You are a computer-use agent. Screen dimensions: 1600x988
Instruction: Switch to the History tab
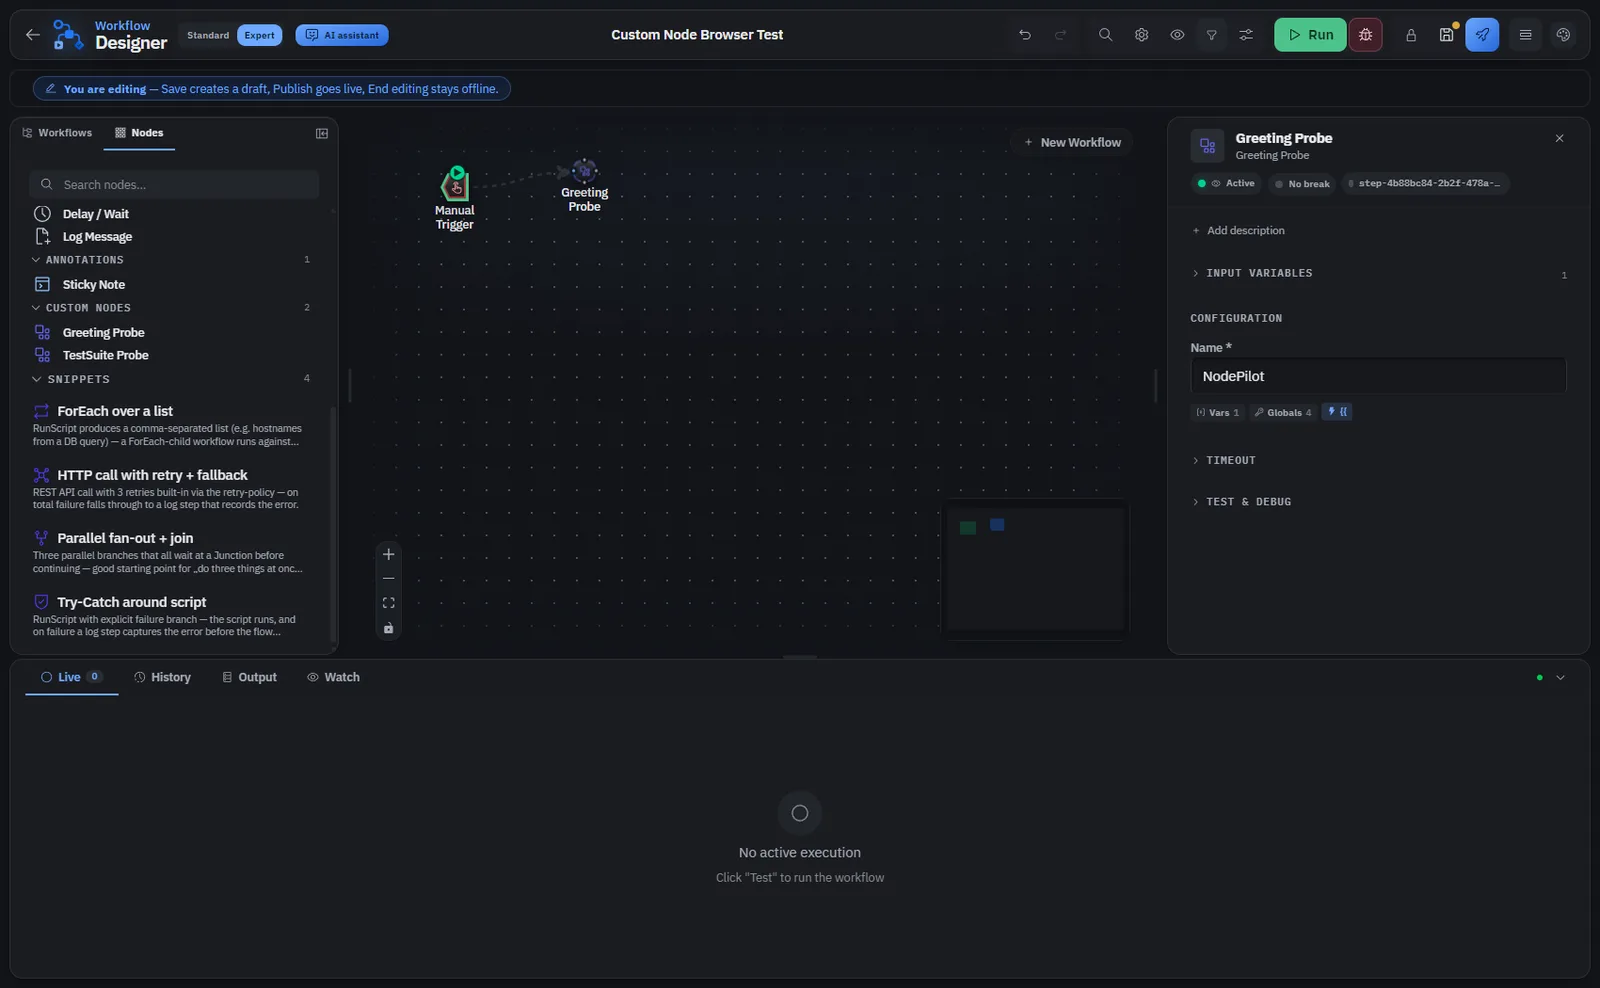pos(162,678)
